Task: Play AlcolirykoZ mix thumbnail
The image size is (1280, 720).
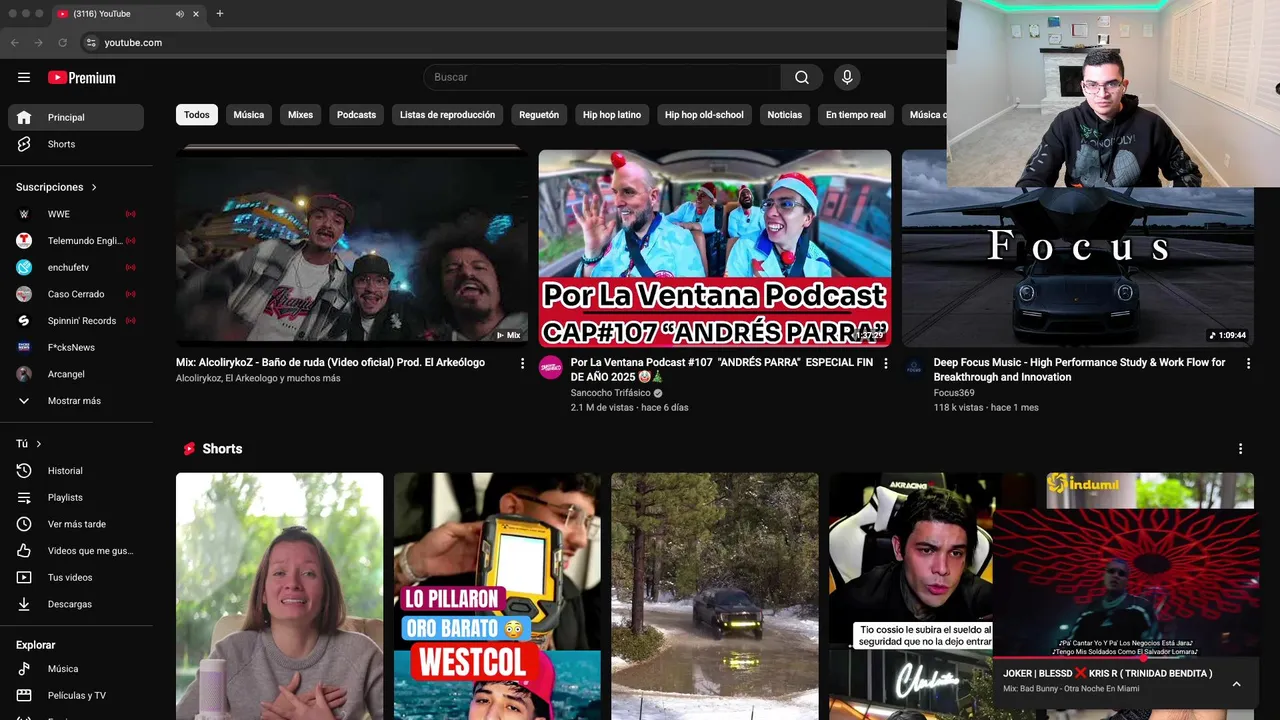Action: tap(352, 248)
